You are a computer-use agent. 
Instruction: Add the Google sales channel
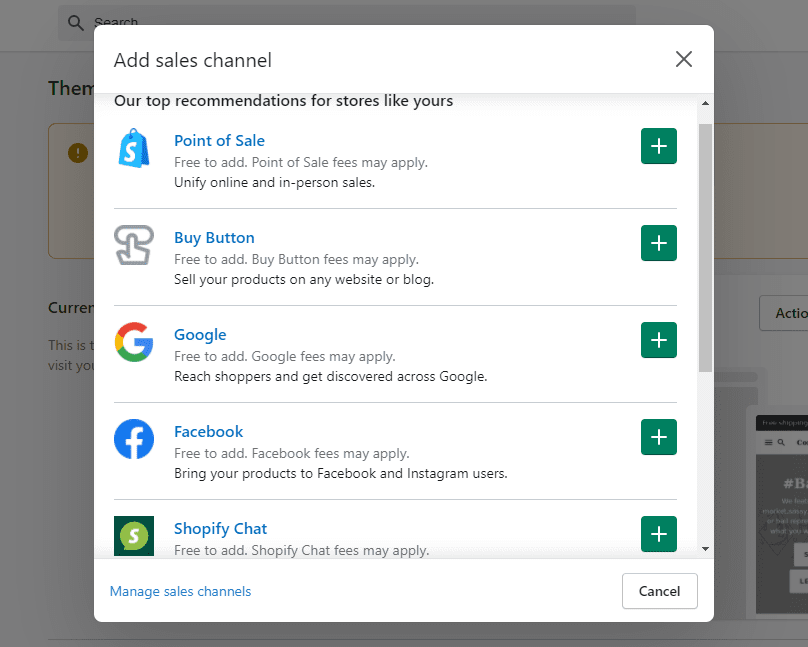coord(659,340)
